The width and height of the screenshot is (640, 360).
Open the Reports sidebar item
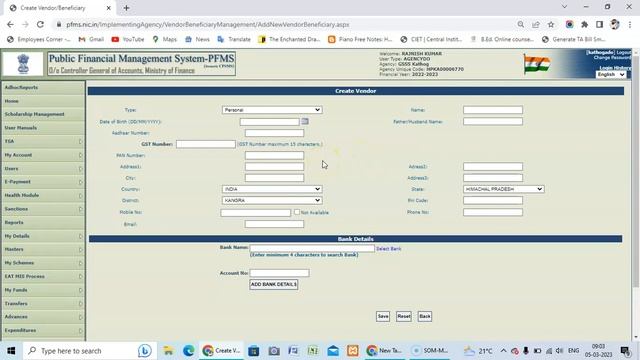tap(43, 222)
